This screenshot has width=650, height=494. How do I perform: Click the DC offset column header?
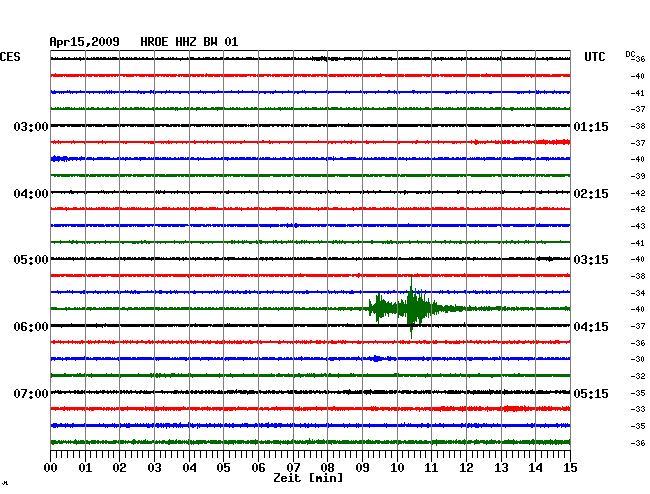coord(630,54)
